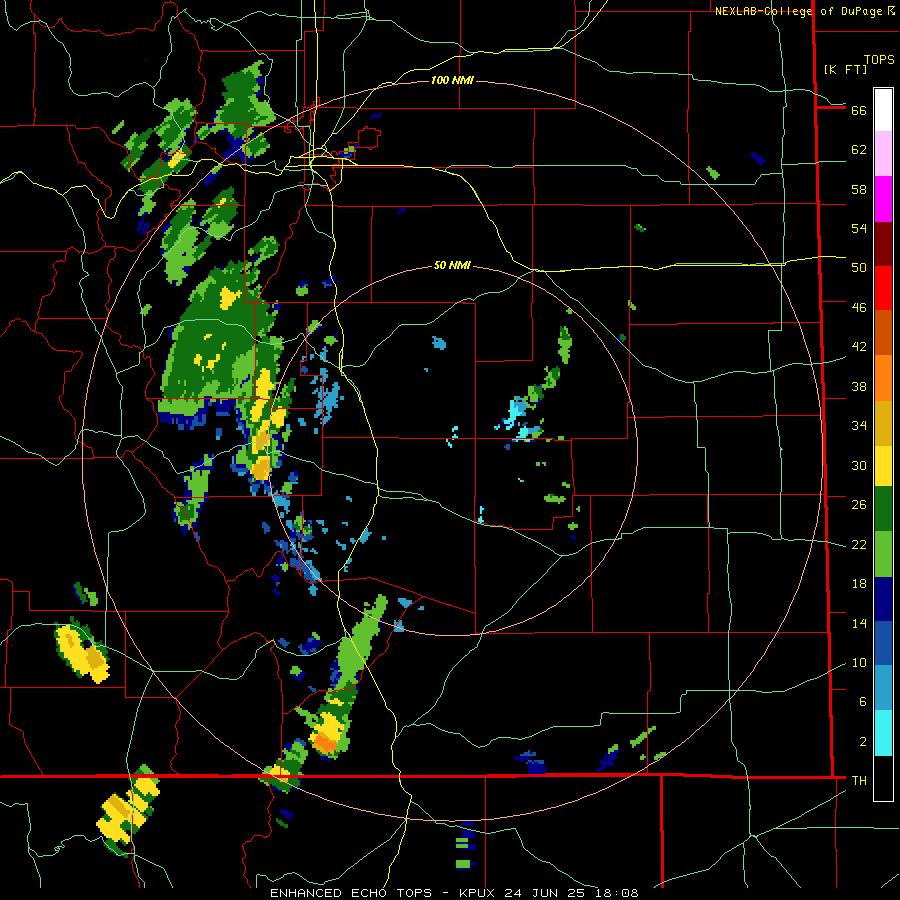Click the "10" scale value

[859, 663]
